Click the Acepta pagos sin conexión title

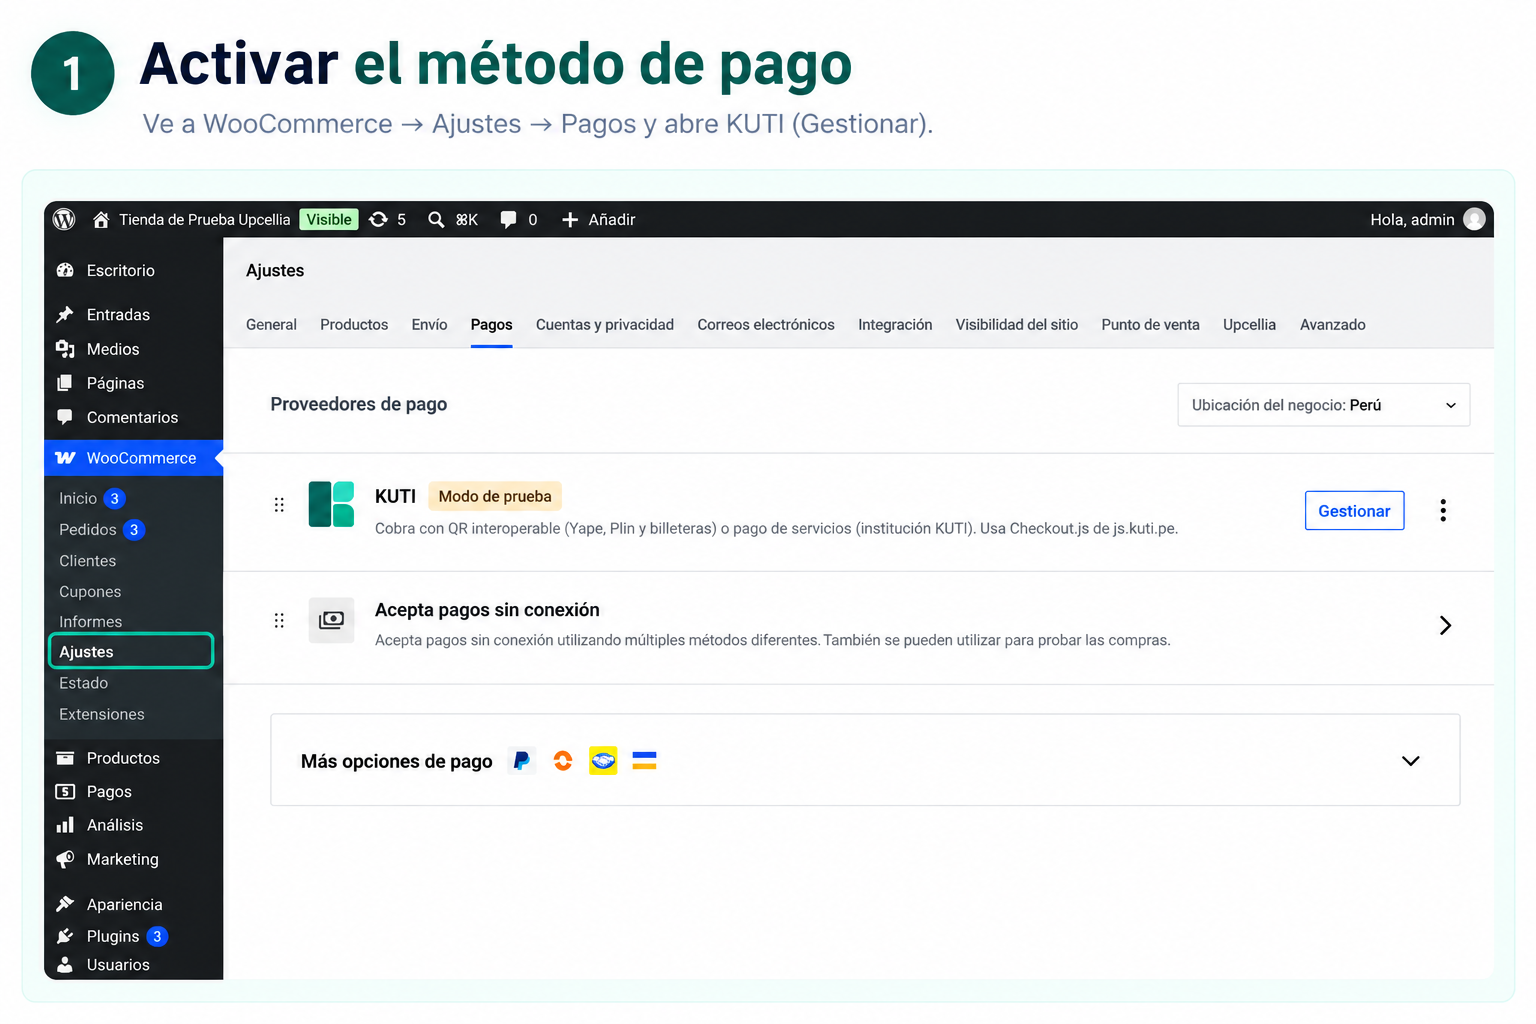click(x=487, y=610)
